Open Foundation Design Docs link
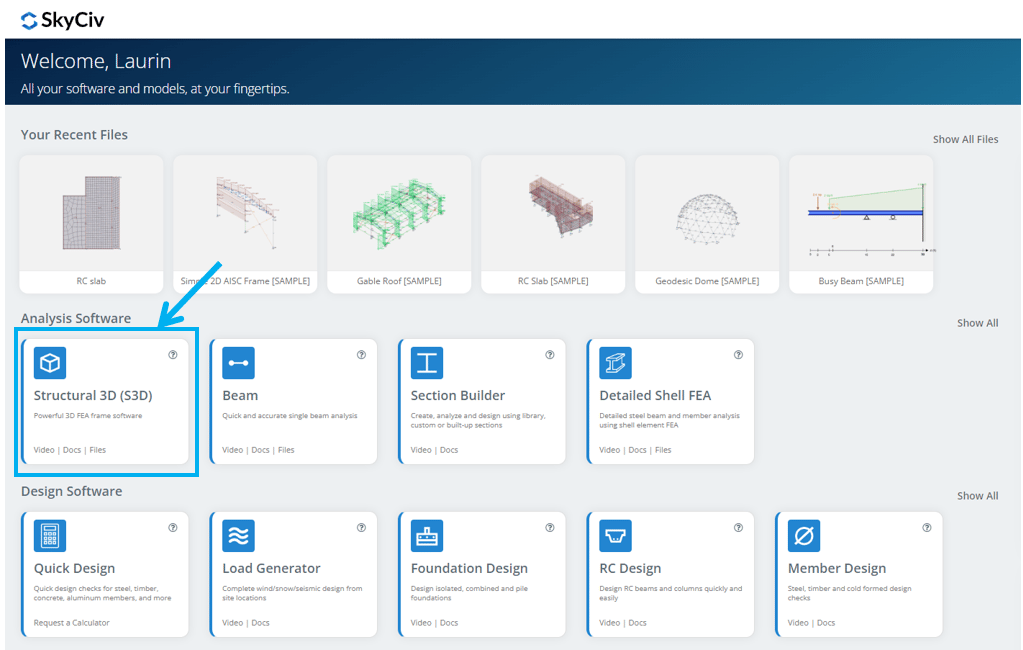1023x650 pixels. (449, 623)
